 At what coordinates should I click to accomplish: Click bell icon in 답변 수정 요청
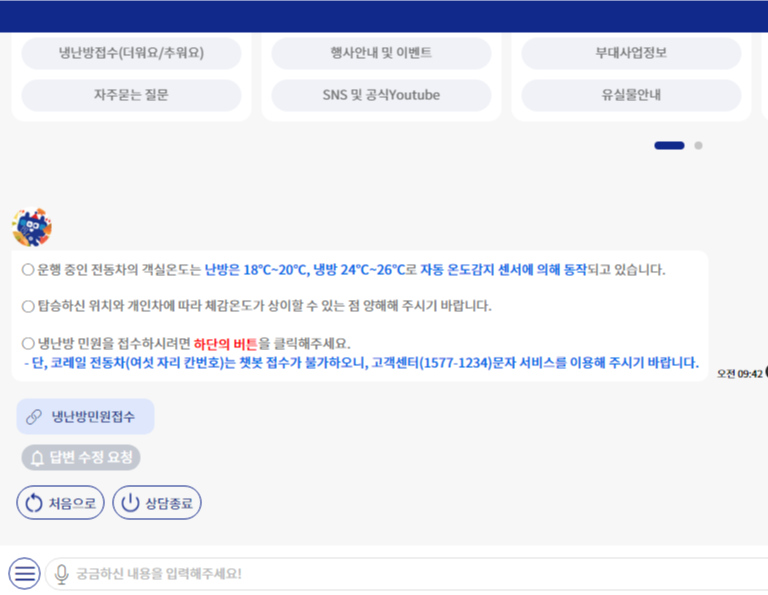click(37, 458)
